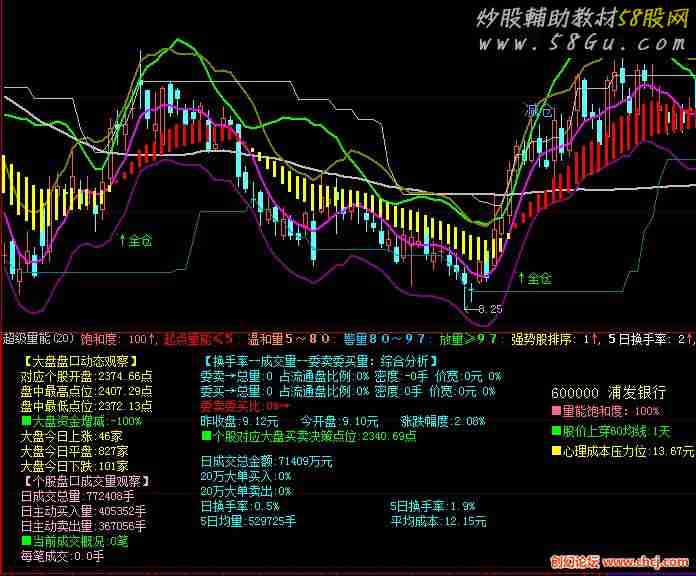Click the 5日均量:529725手 value

coord(248,521)
